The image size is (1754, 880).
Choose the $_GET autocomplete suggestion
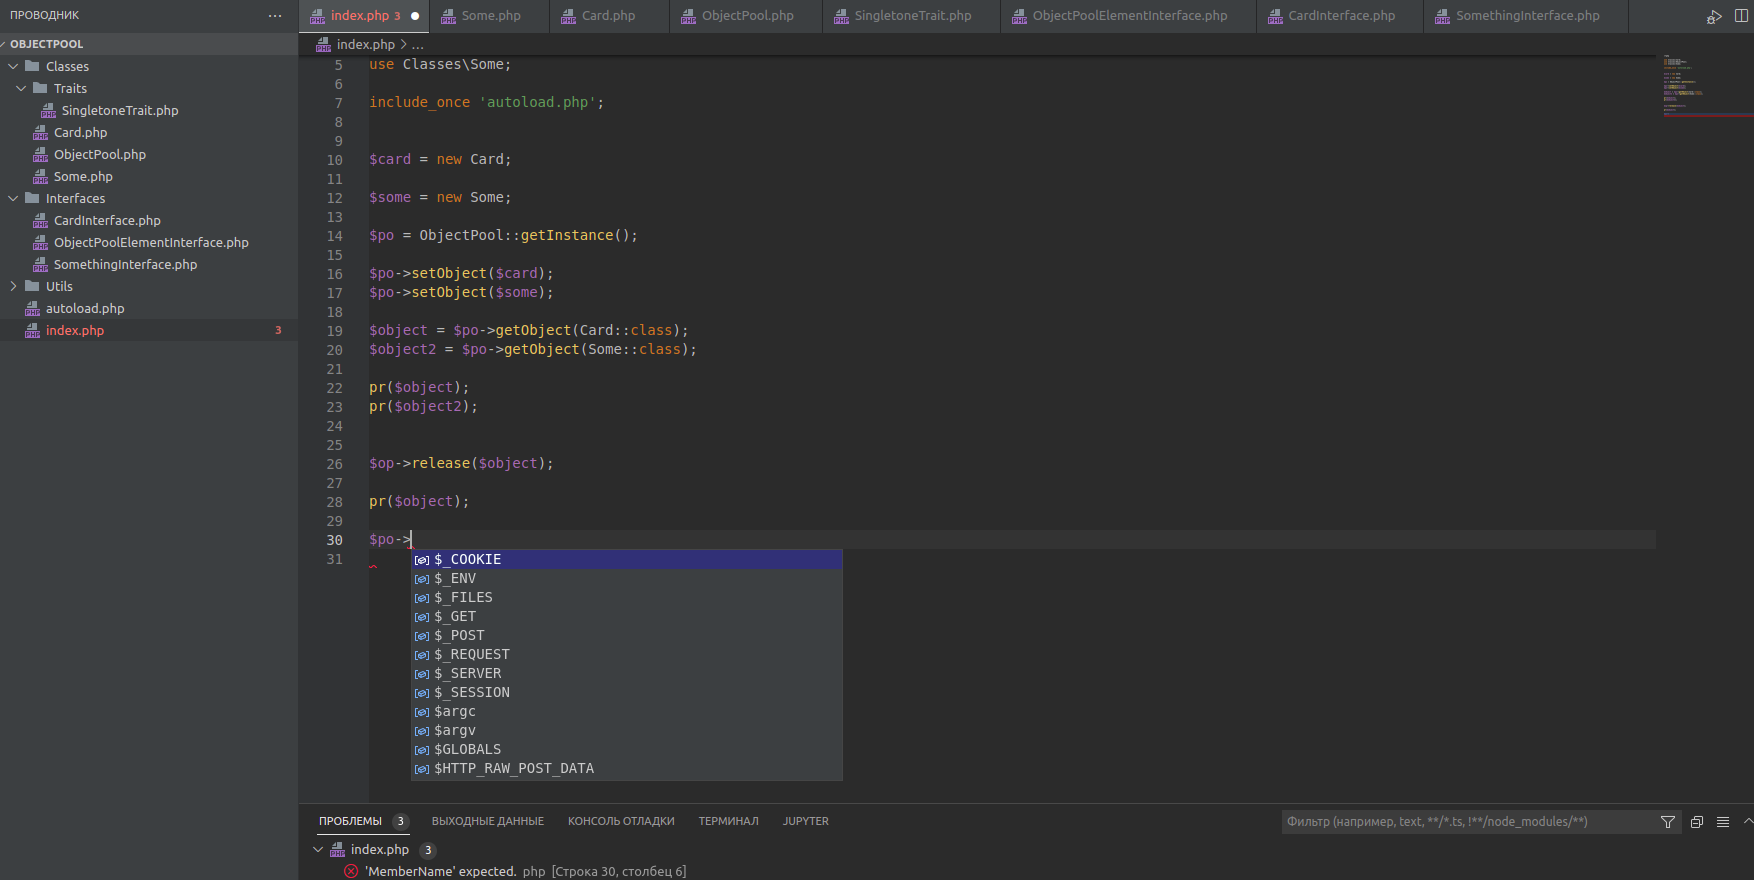[x=627, y=617]
